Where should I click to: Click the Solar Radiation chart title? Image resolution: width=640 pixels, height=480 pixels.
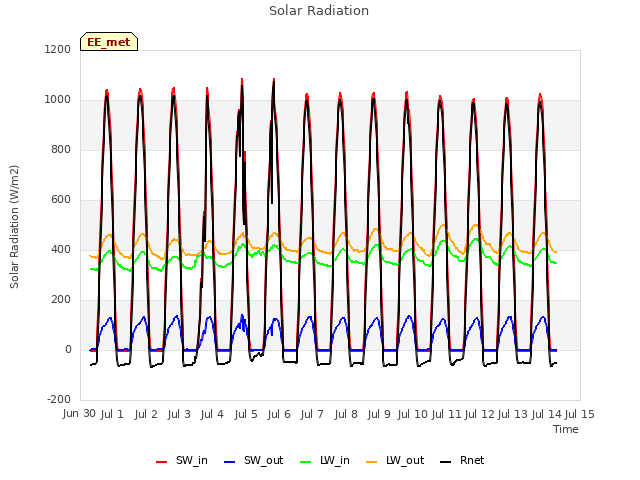pyautogui.click(x=319, y=11)
